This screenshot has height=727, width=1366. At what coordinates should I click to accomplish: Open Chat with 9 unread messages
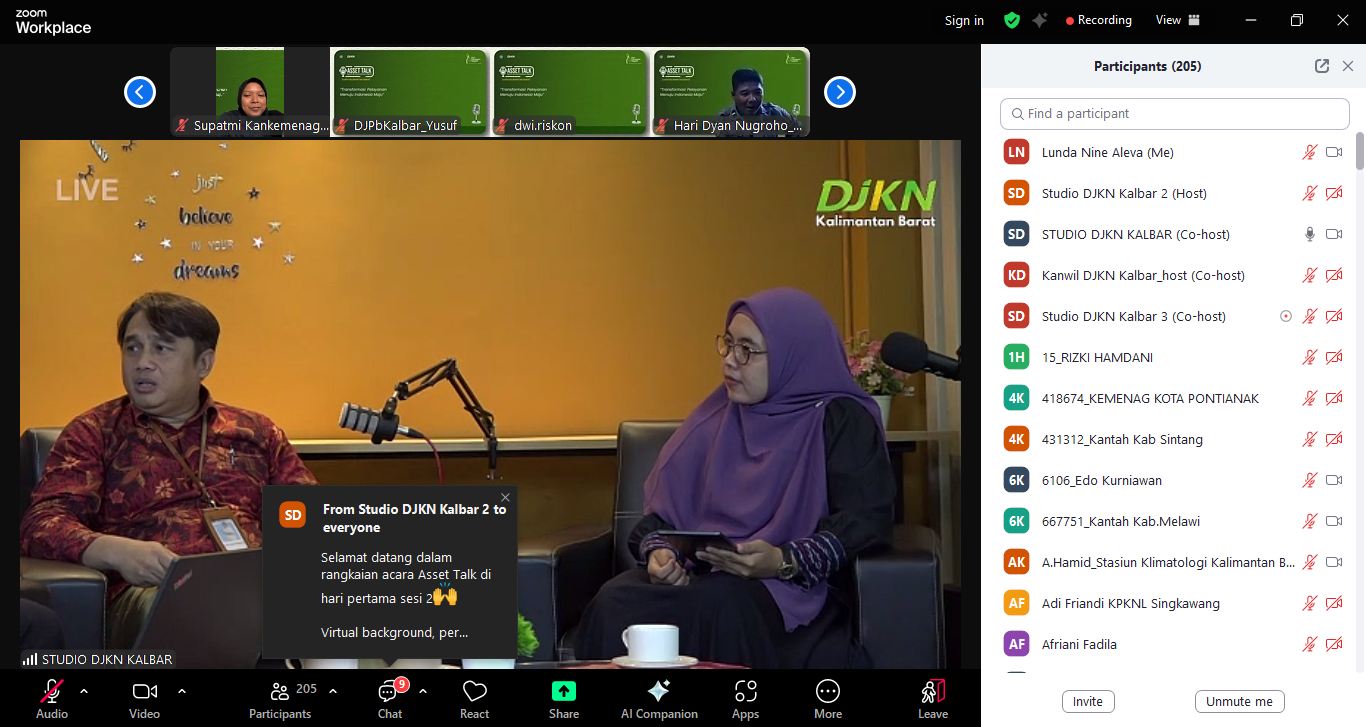click(389, 692)
